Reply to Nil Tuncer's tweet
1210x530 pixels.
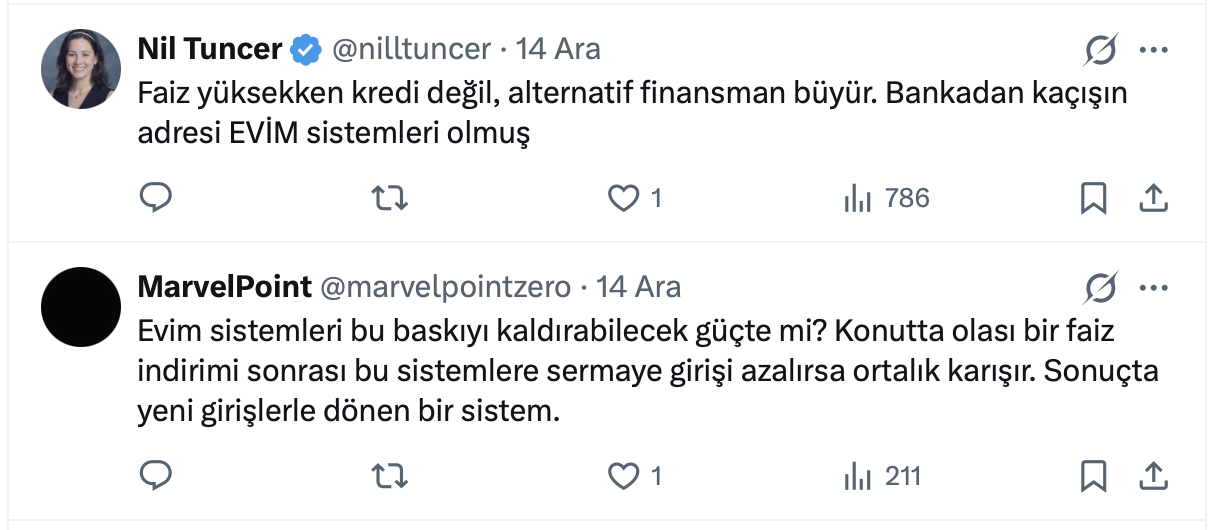155,199
